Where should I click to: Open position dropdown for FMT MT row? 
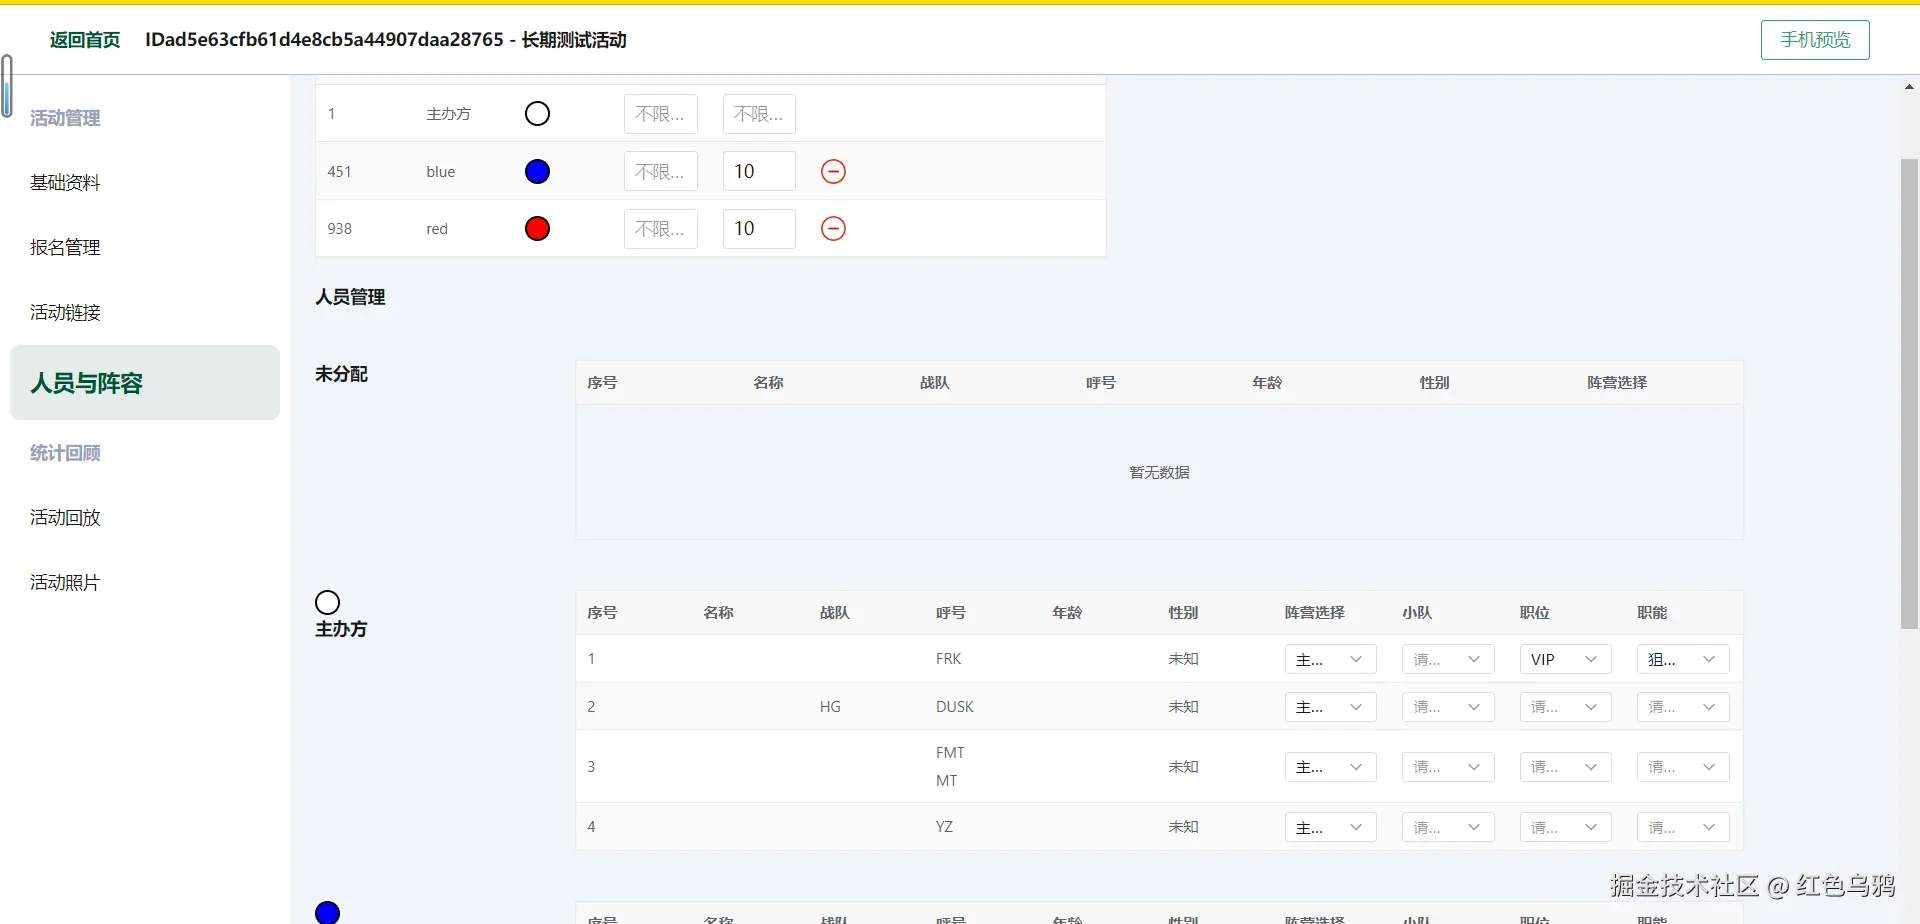click(1565, 768)
